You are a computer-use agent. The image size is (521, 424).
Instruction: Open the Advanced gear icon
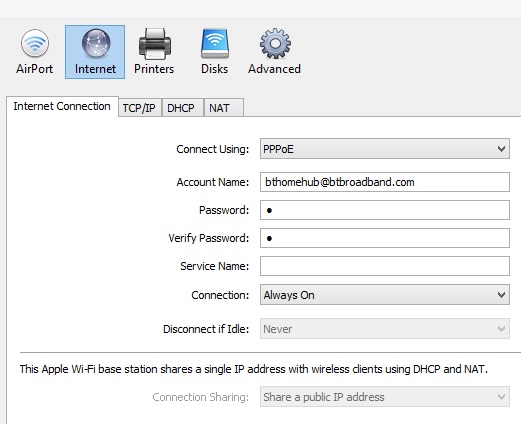tap(274, 52)
